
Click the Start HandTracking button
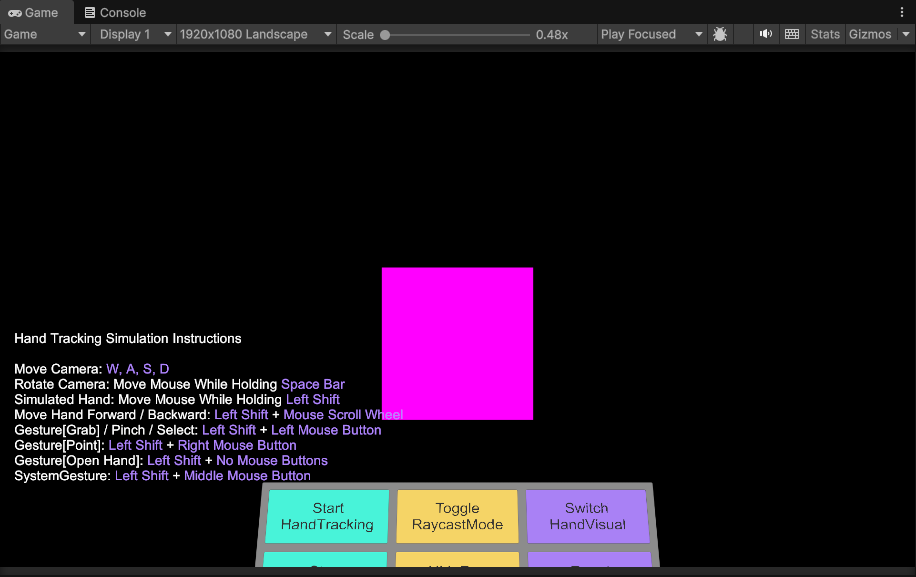(327, 516)
